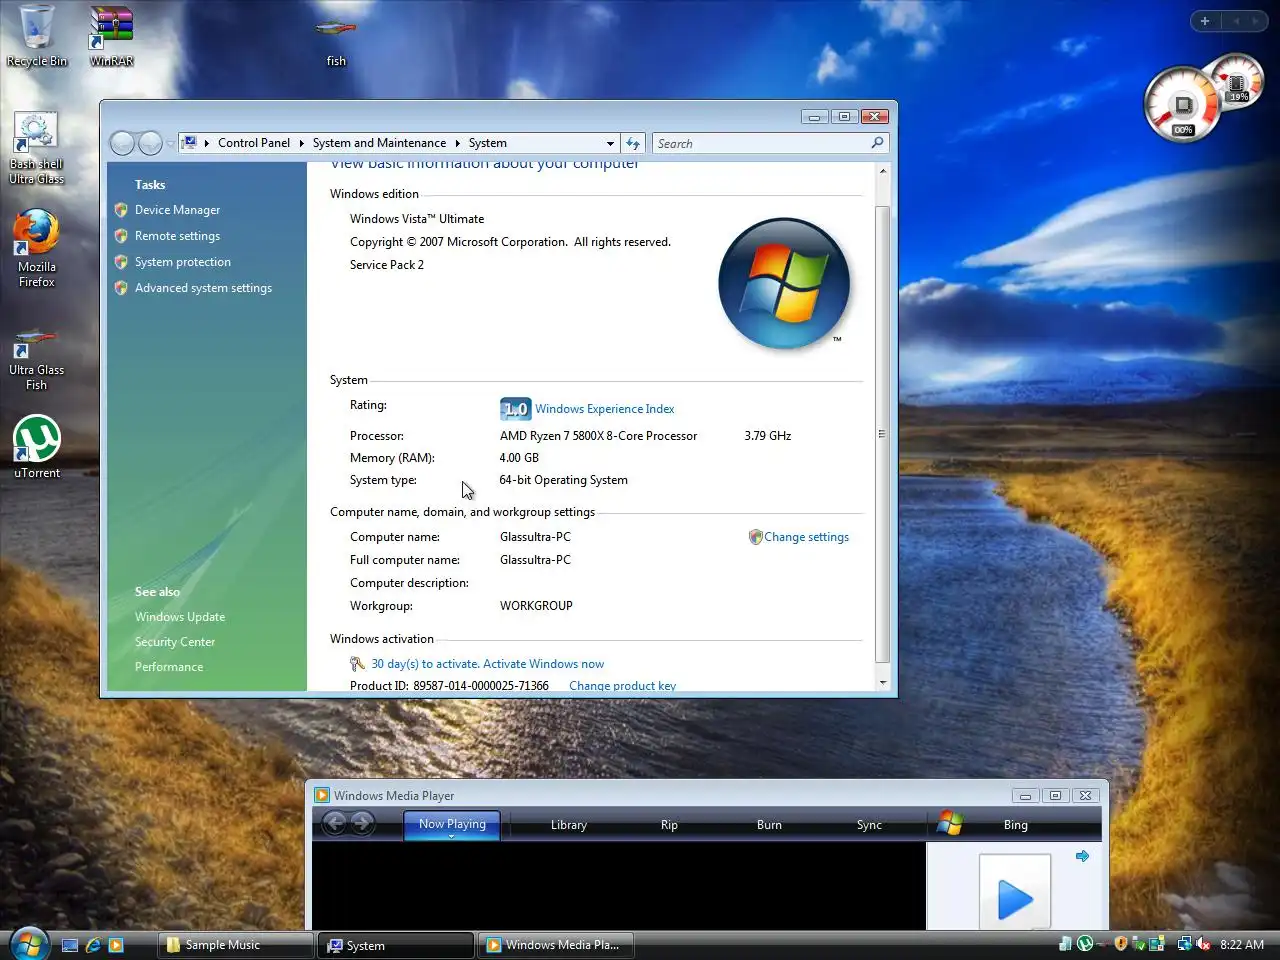Click the large play button in Media Player
Screen dimensions: 1280x960
[x=1015, y=899]
